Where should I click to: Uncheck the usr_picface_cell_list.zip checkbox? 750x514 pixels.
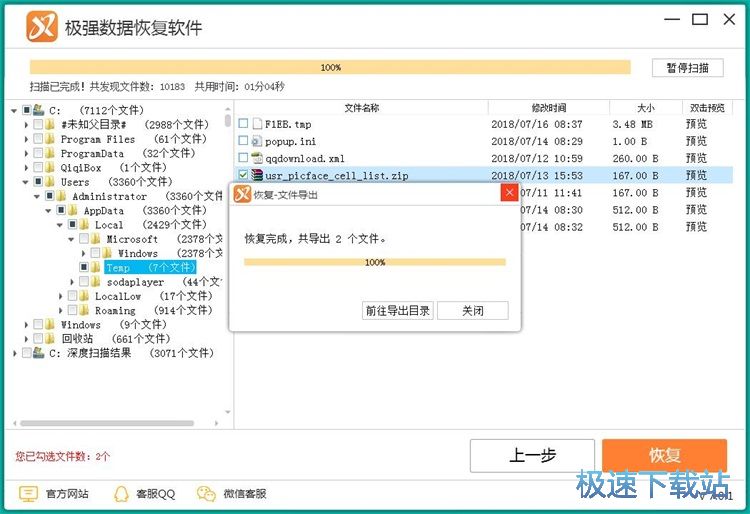pos(243,175)
